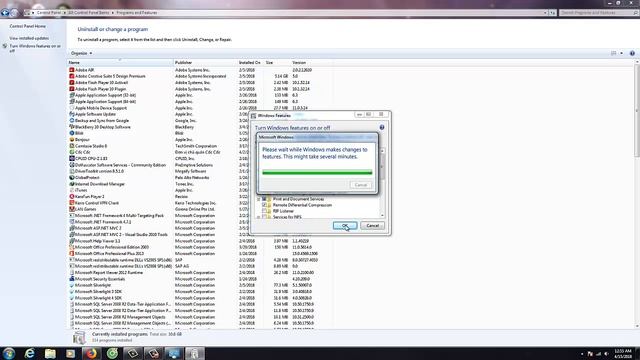Select the iTunes program row

200,190
